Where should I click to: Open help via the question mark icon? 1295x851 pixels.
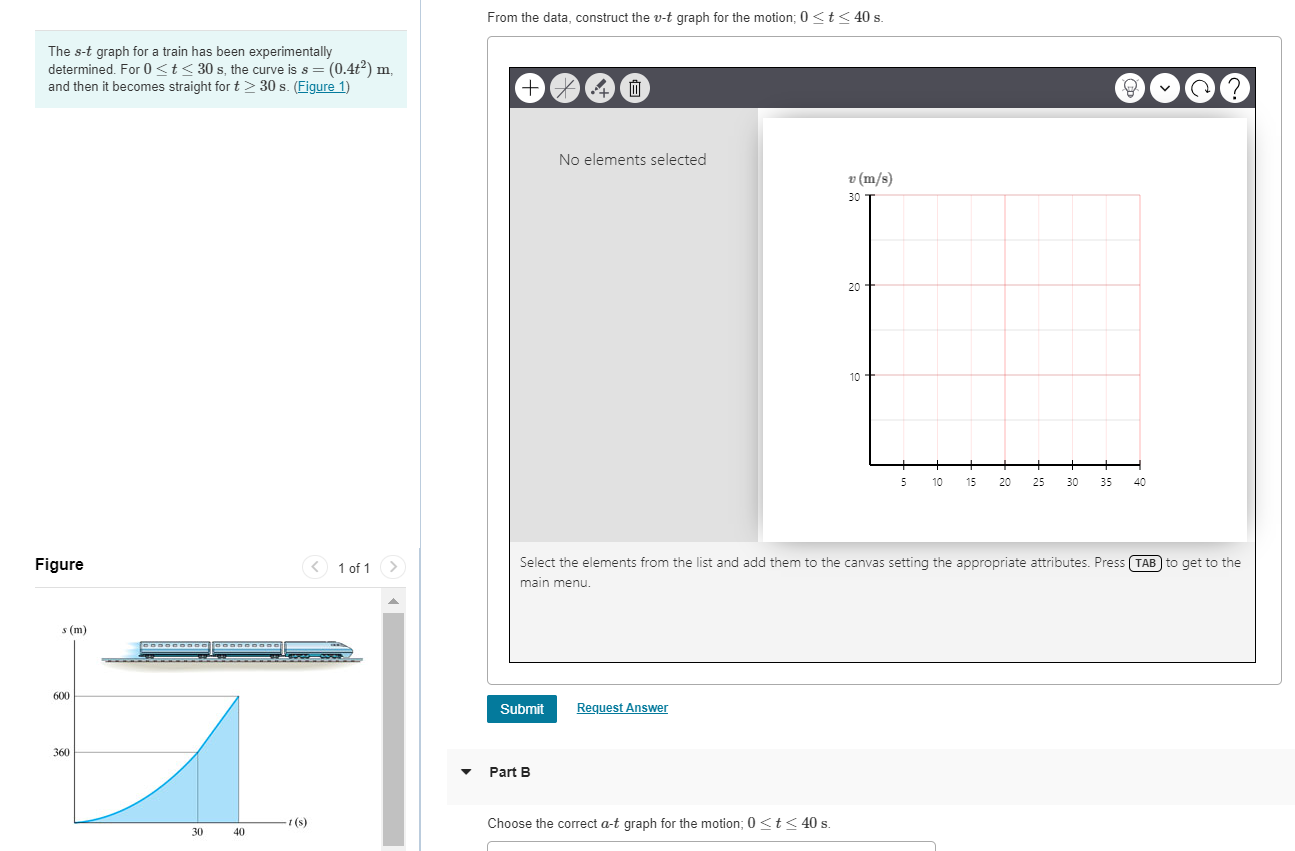1234,88
